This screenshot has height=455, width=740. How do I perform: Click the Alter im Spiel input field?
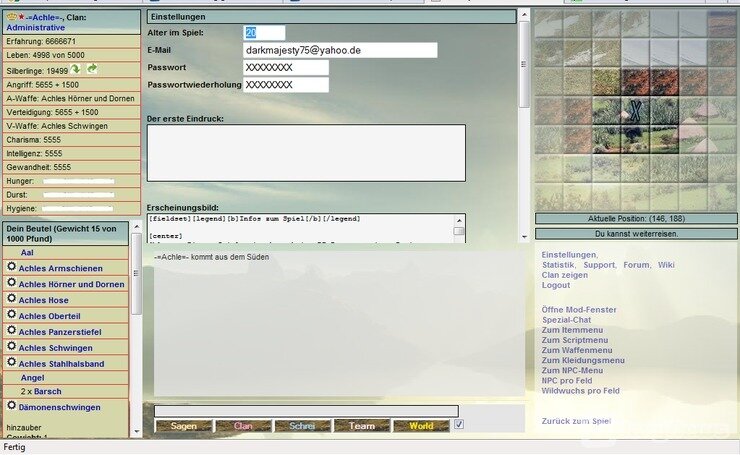pos(264,33)
